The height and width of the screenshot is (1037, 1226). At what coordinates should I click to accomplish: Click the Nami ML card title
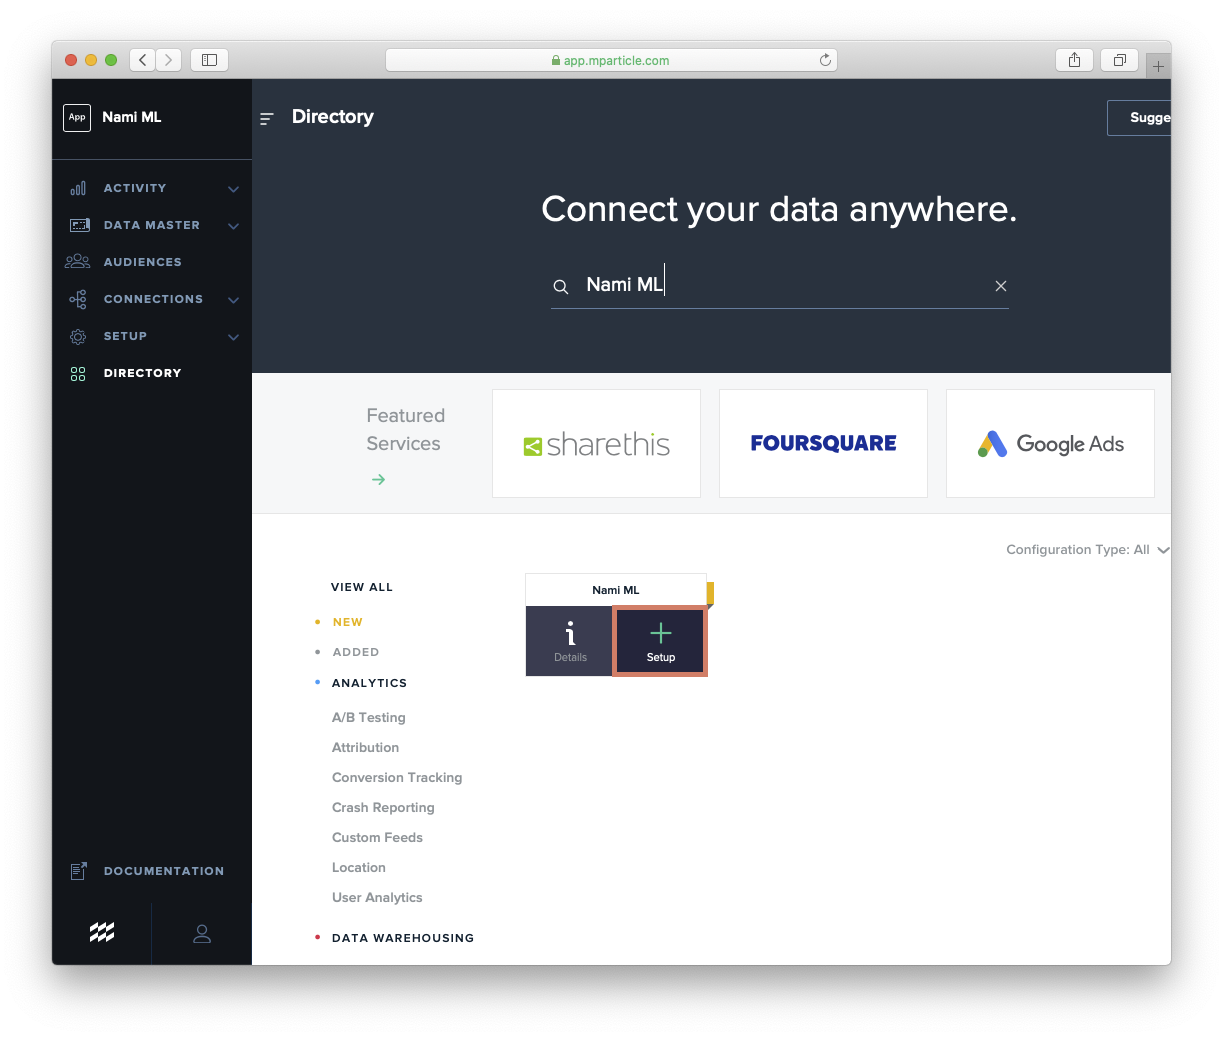(616, 590)
